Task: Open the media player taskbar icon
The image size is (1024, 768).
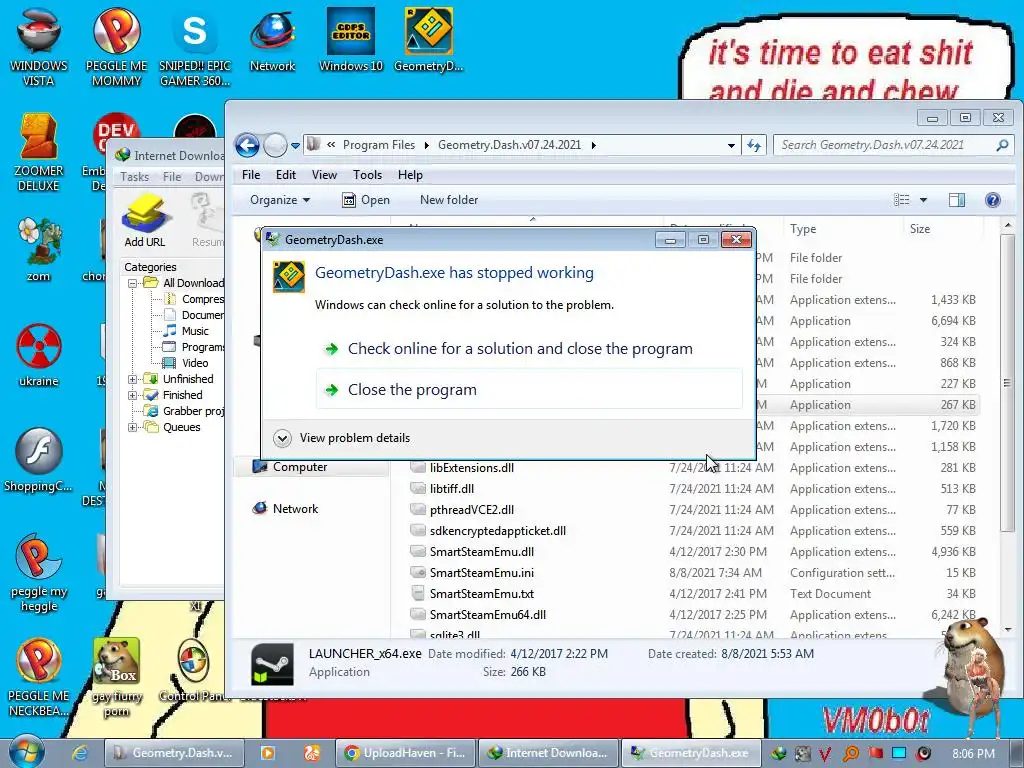Action: point(268,753)
